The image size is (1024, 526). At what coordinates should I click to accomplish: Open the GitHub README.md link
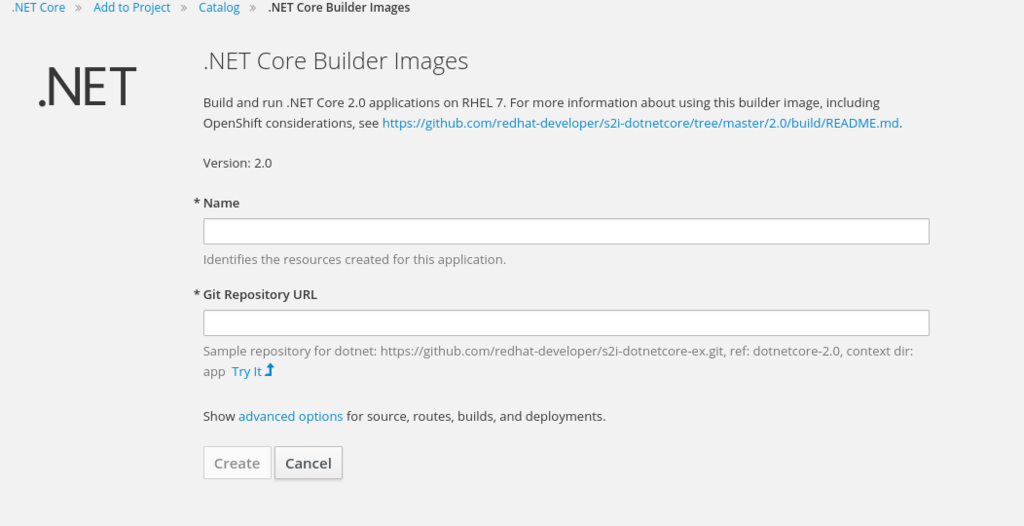(641, 123)
